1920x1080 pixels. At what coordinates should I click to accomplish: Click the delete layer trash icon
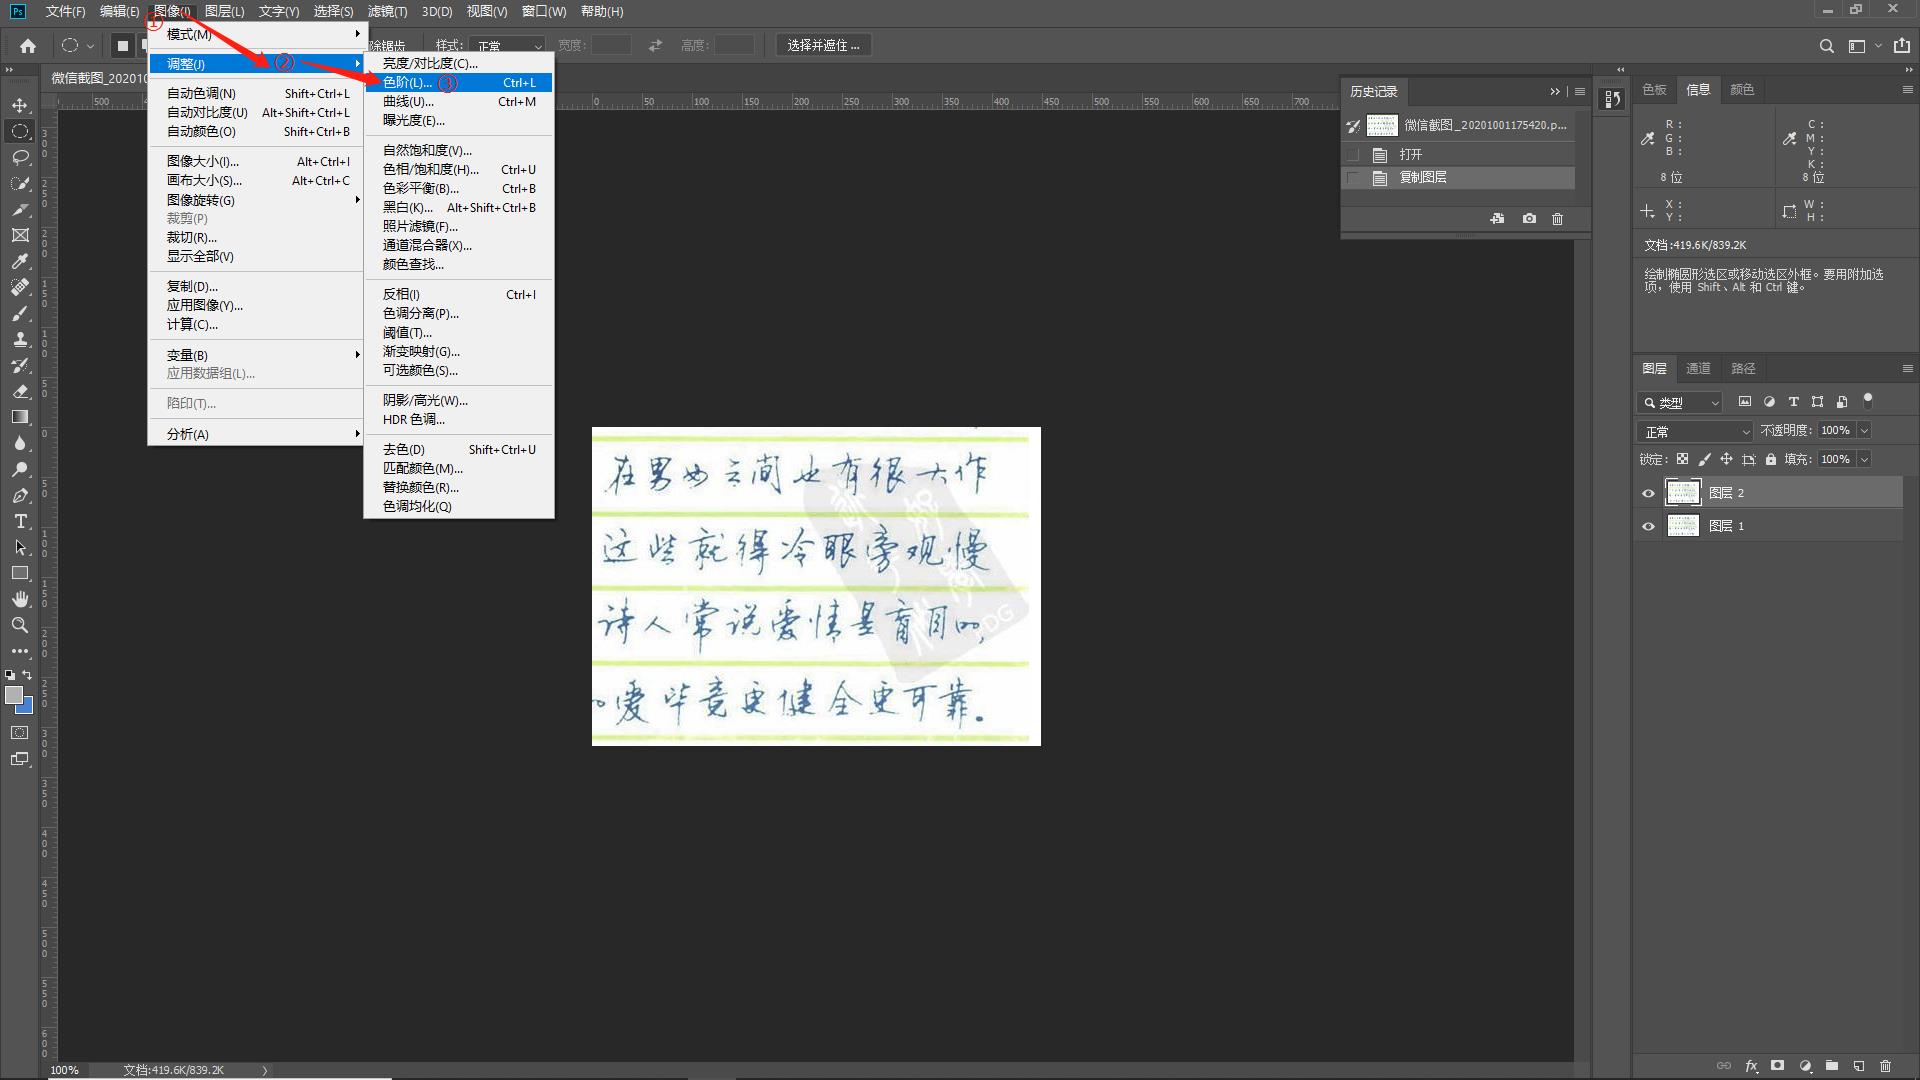(1885, 1066)
